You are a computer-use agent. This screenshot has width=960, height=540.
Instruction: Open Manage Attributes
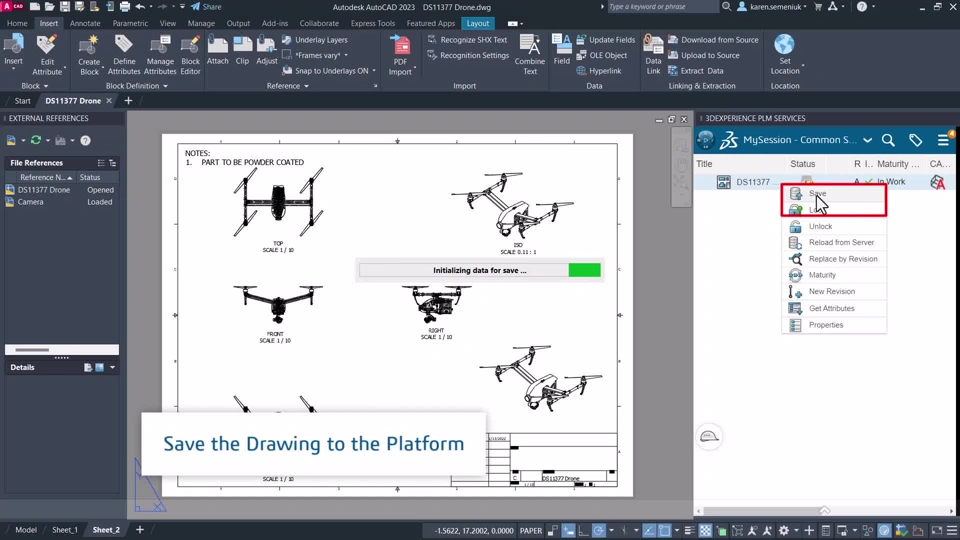coord(160,54)
